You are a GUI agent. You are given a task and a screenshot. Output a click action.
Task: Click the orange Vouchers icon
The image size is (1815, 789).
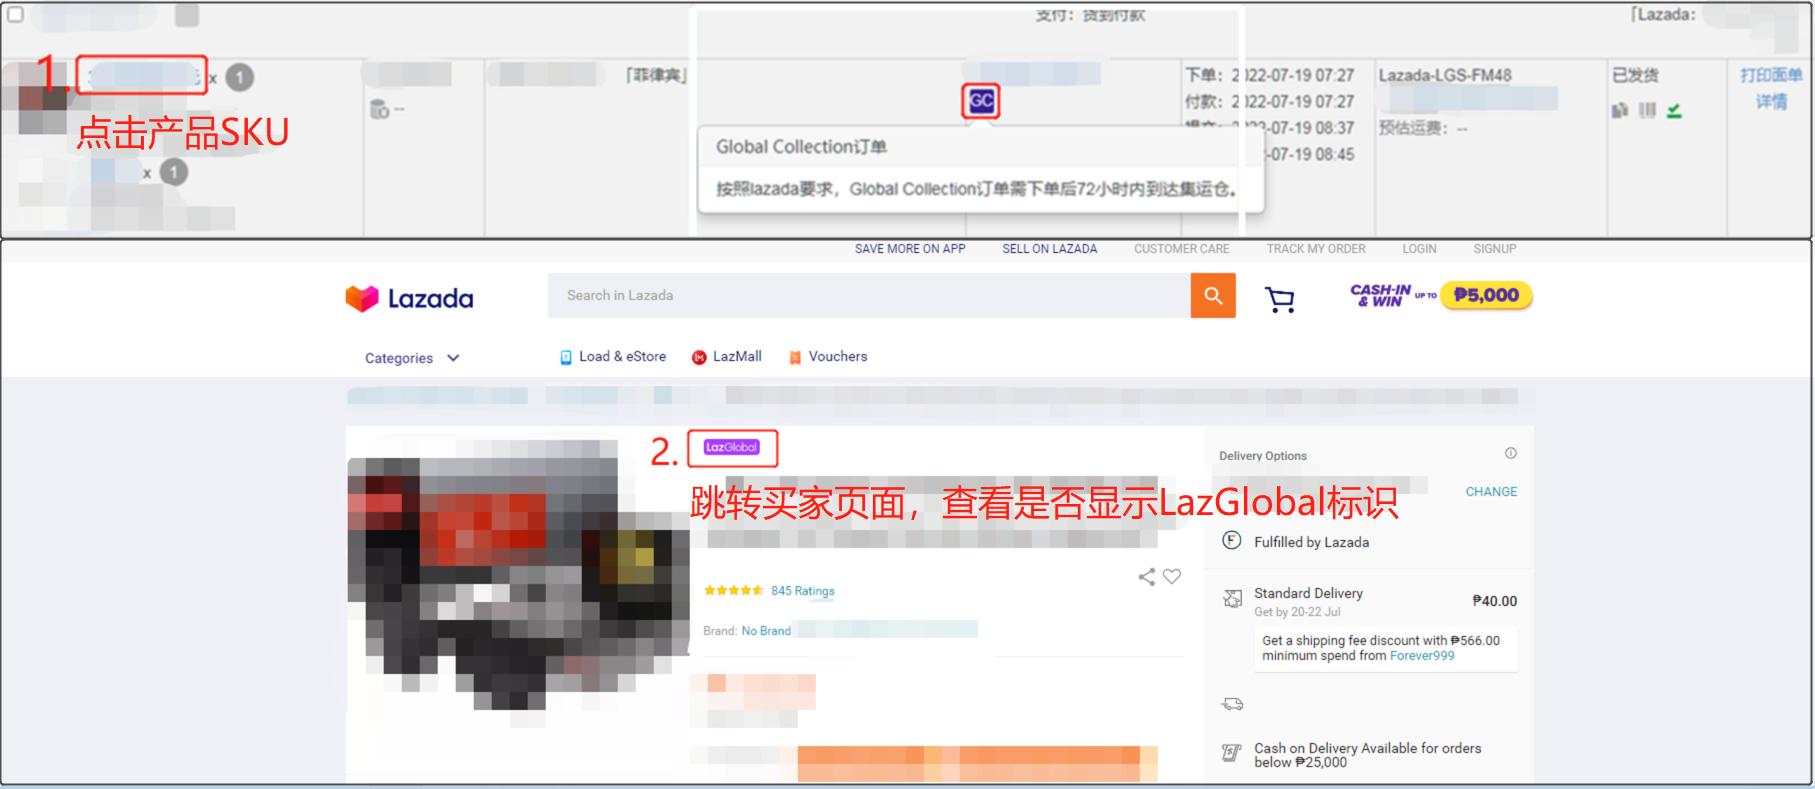pyautogui.click(x=796, y=357)
